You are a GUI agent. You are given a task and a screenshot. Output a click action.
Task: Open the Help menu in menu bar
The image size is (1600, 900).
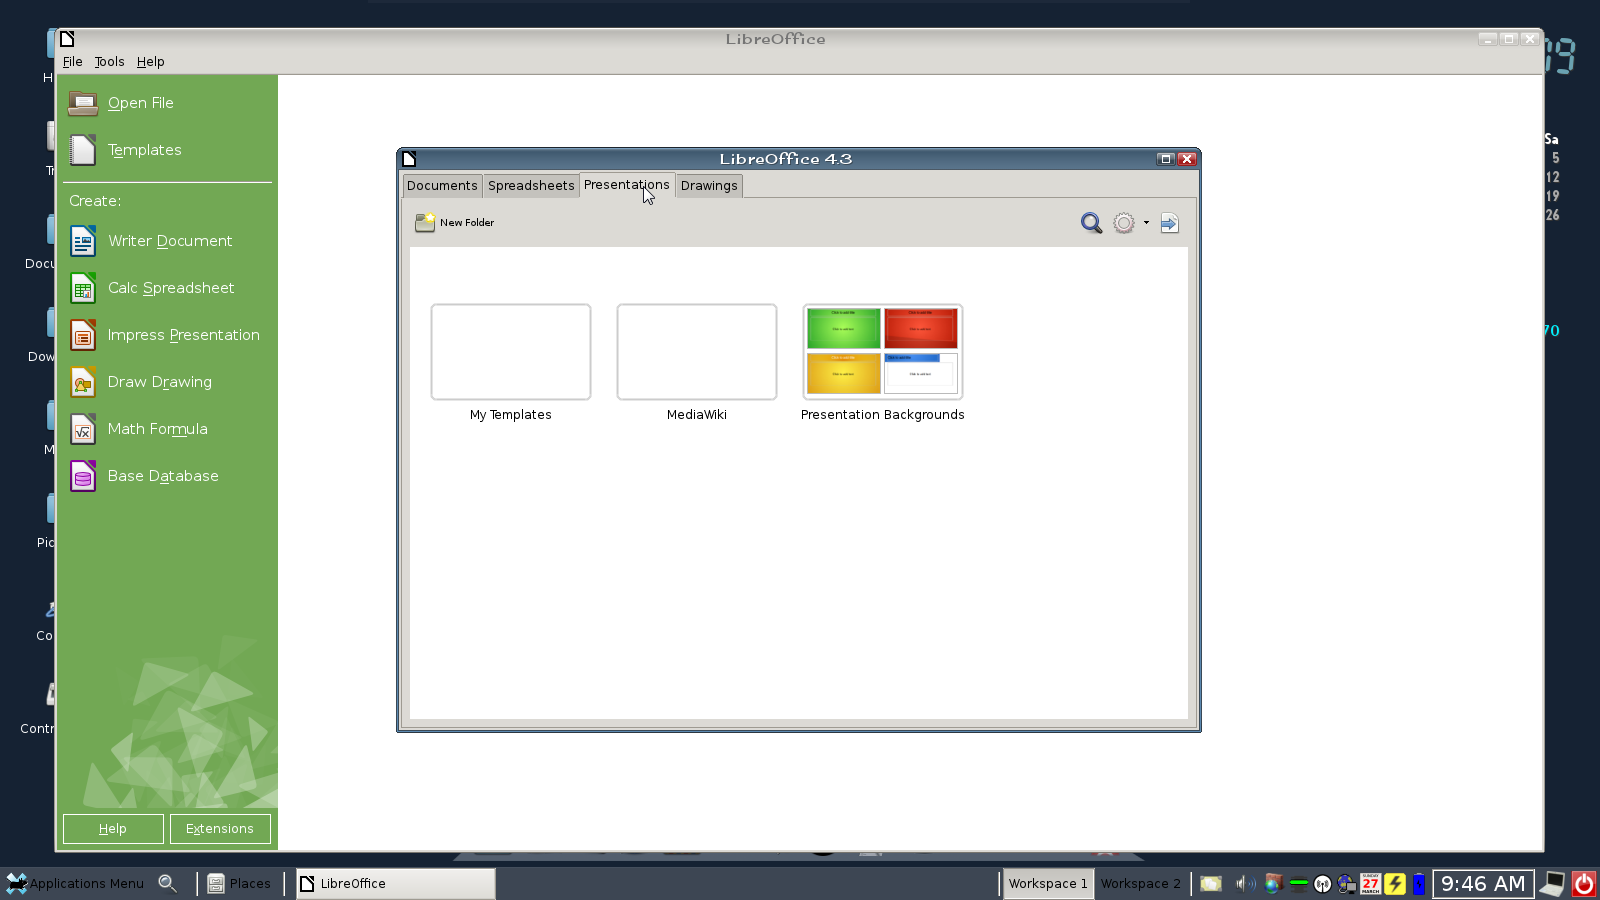151,62
